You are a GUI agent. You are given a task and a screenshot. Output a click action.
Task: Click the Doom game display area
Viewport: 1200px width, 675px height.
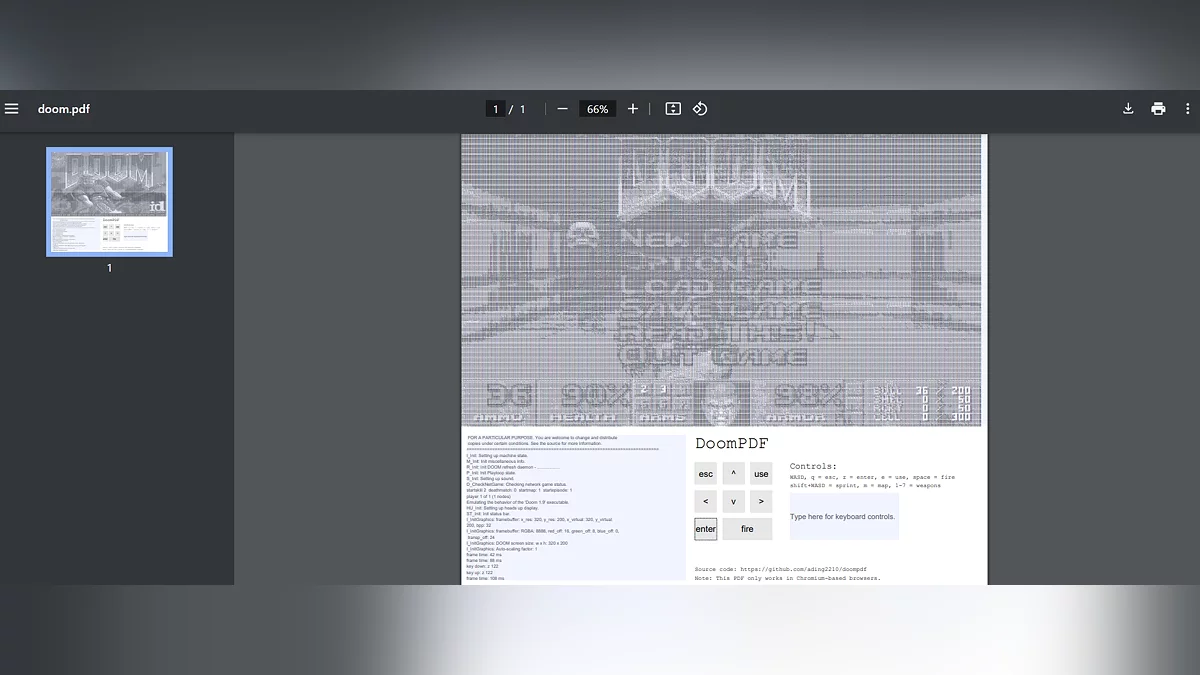721,280
